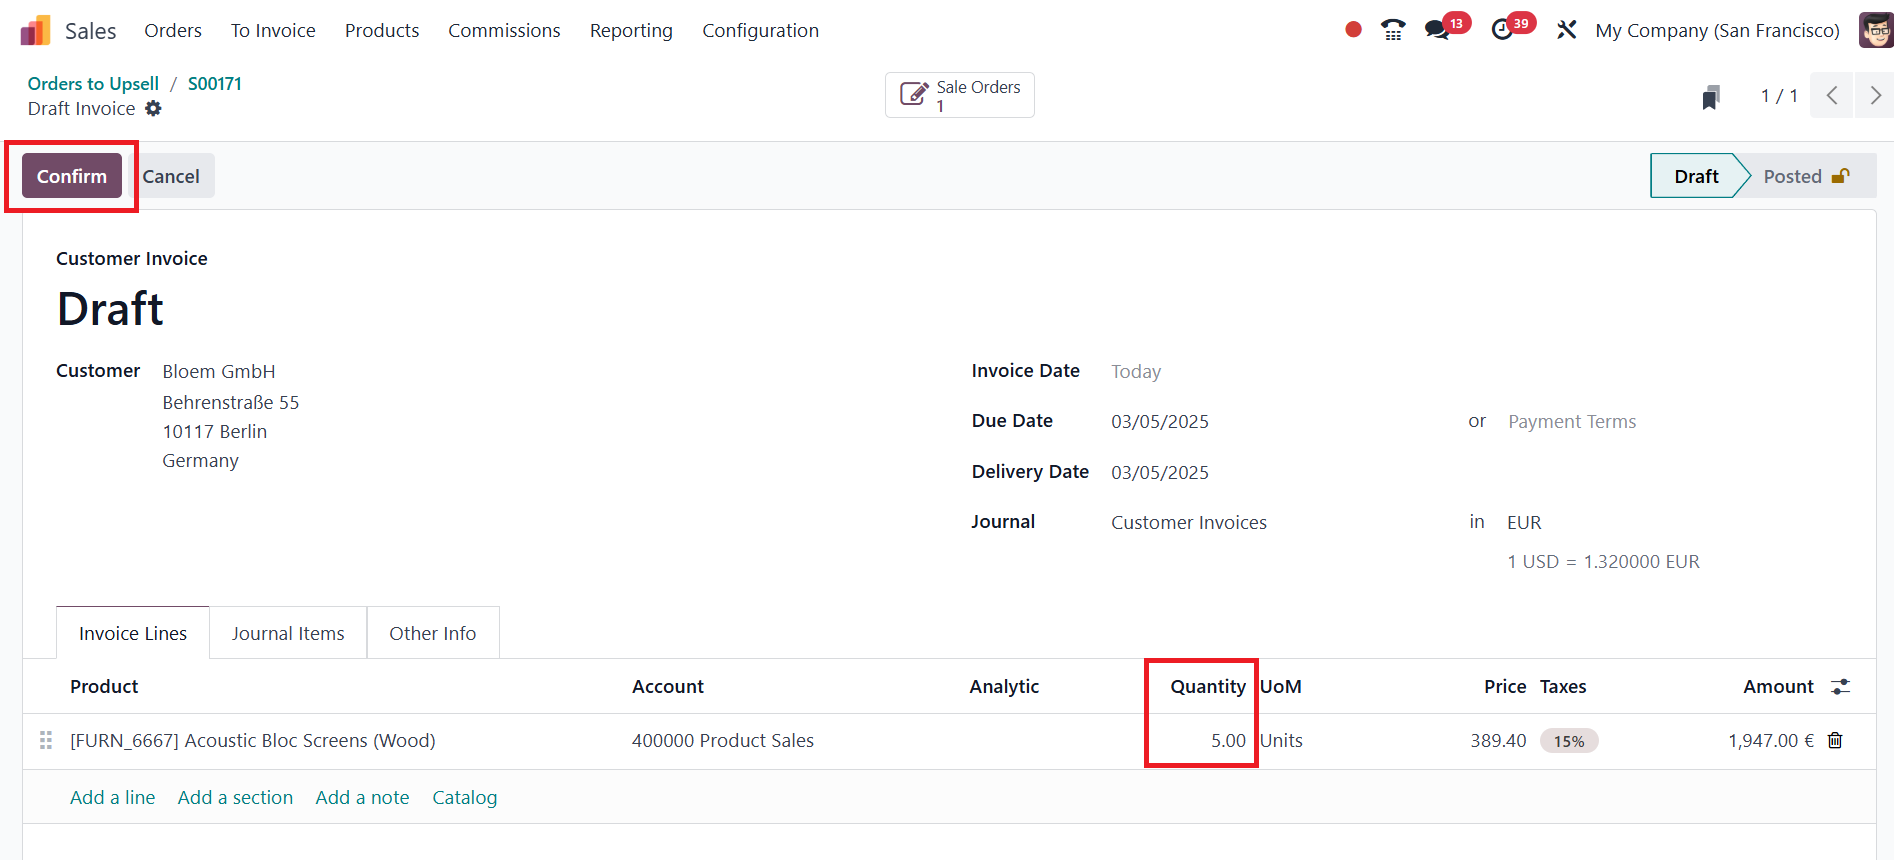Click the red recording indicator dot
1894x860 pixels.
coord(1353,30)
